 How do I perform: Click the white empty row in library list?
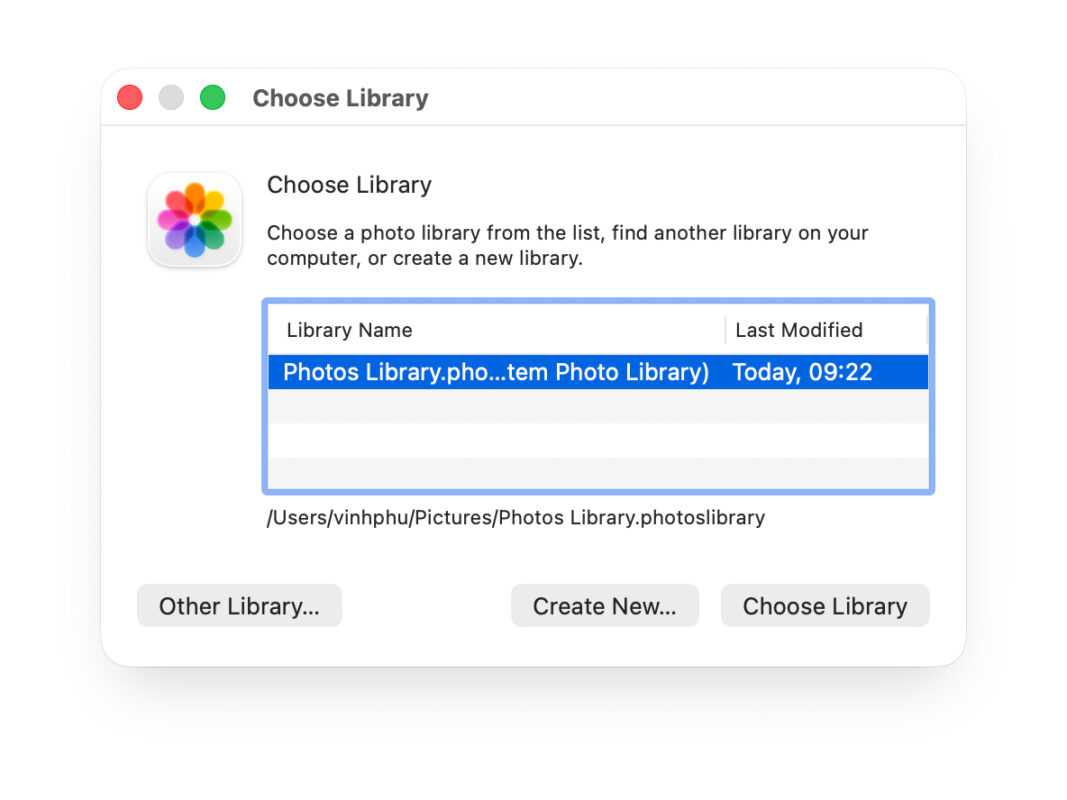coord(598,440)
